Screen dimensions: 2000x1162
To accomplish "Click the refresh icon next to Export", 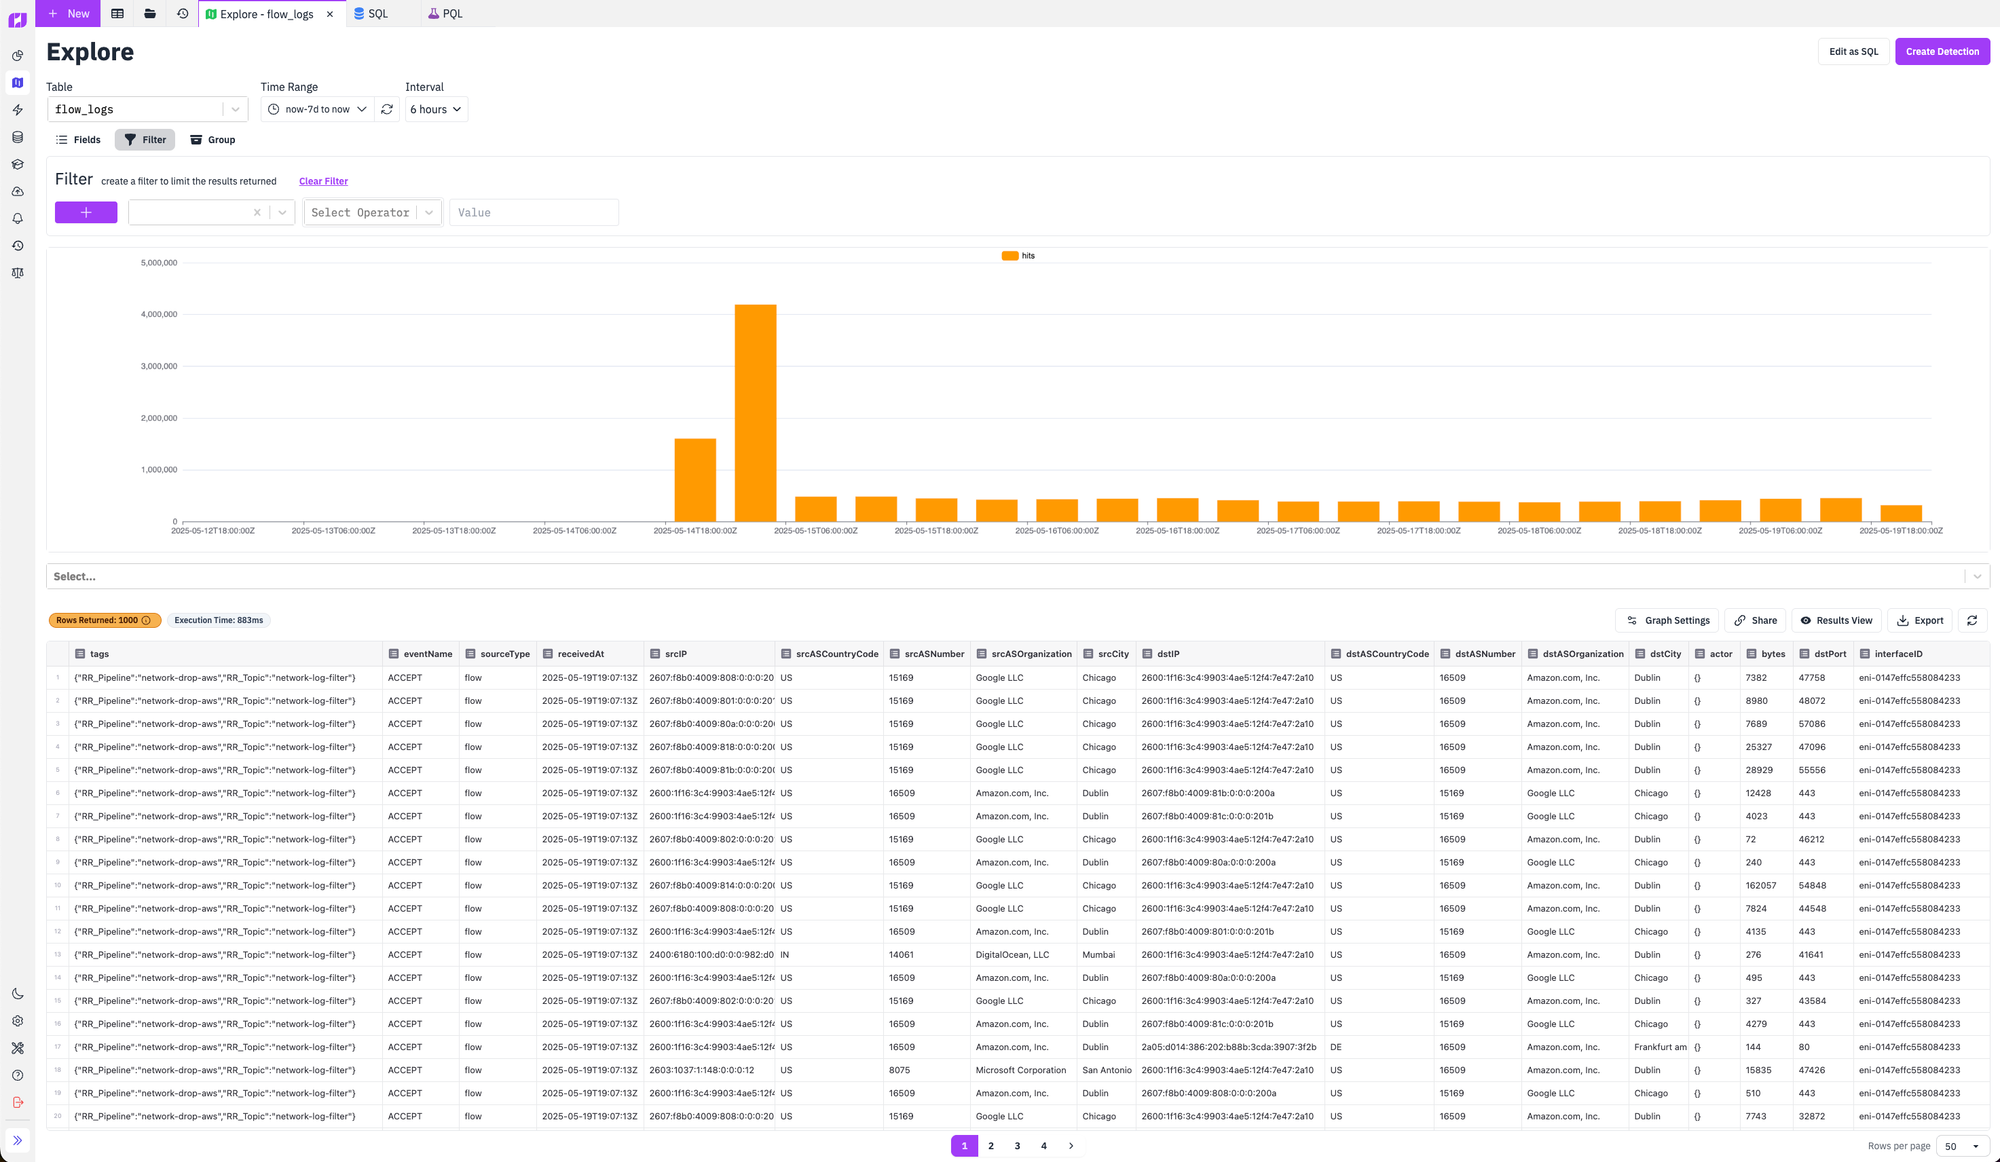I will 1972,621.
